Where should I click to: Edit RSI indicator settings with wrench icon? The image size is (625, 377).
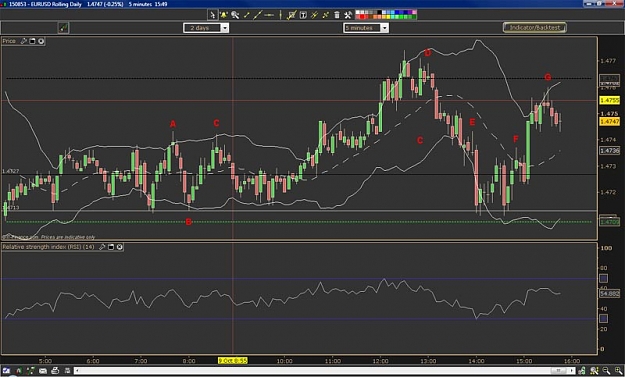(x=102, y=247)
